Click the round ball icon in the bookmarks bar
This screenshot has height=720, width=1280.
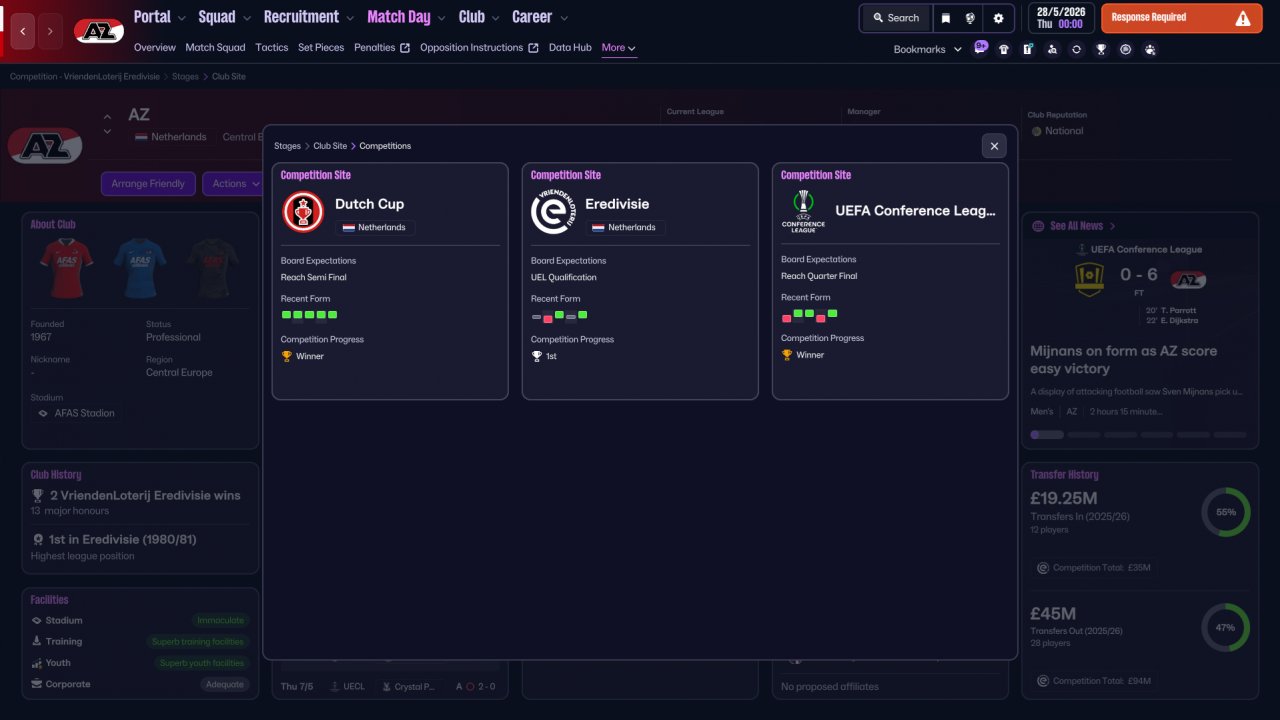click(1125, 49)
